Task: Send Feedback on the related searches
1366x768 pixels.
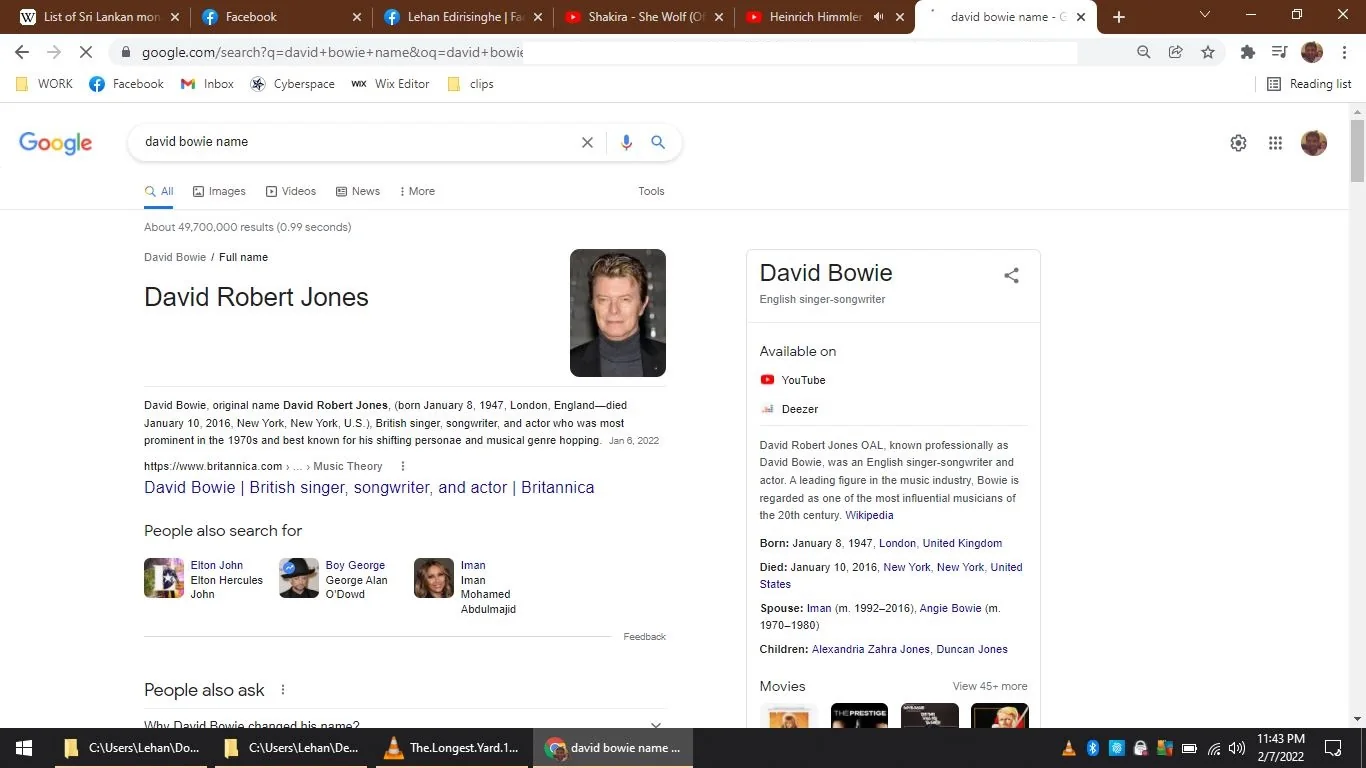Action: pos(644,637)
